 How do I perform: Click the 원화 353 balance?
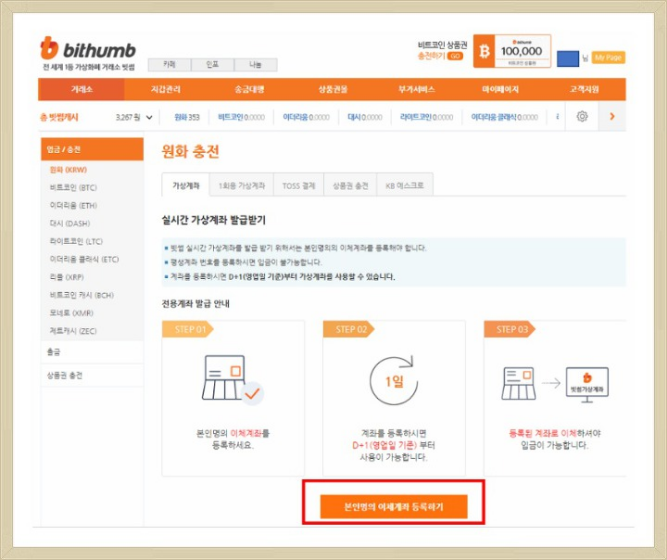[187, 117]
